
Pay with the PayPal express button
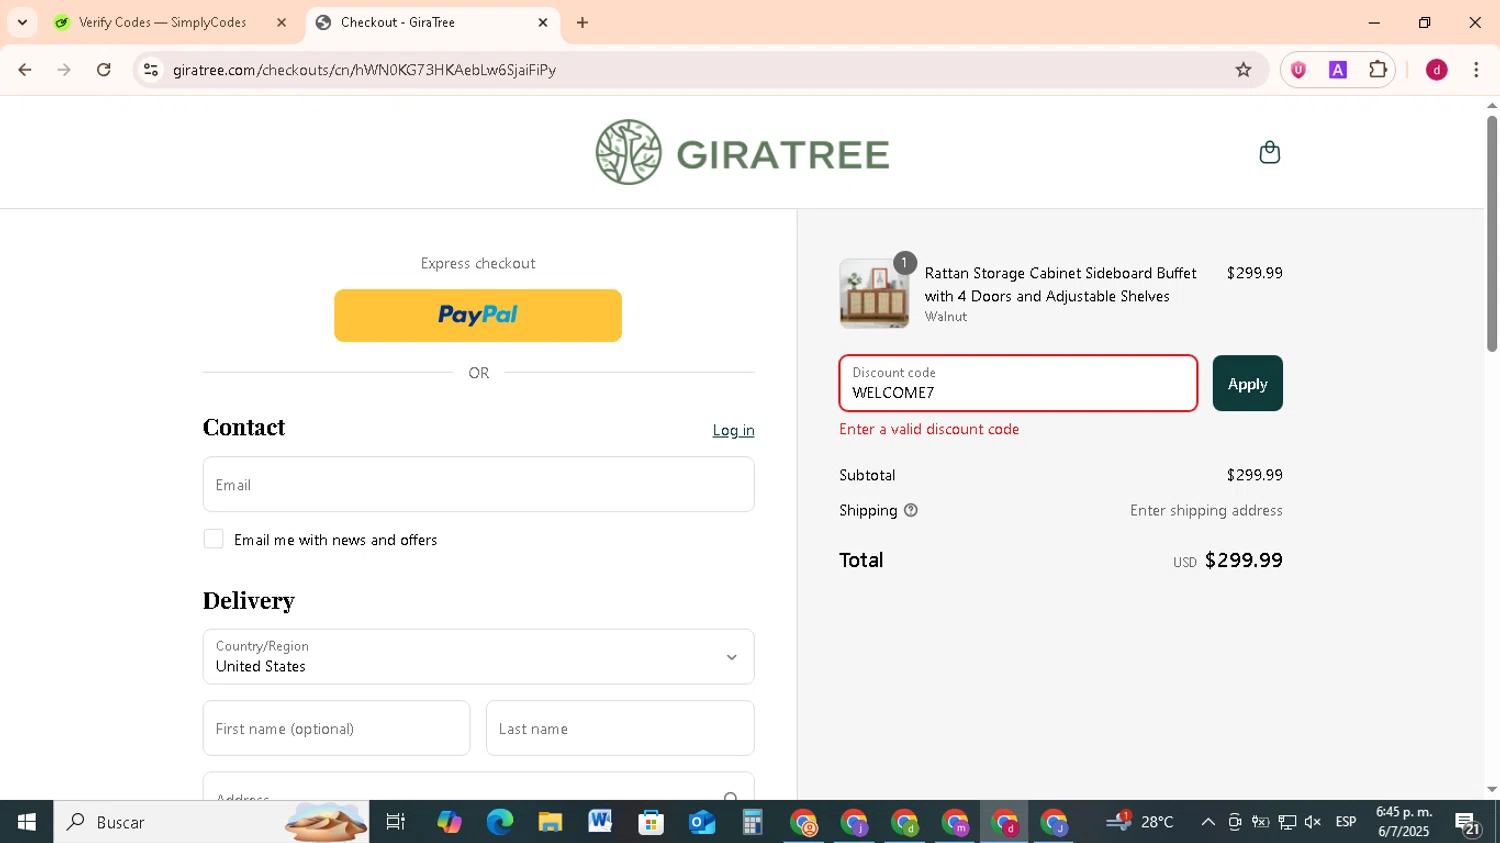[x=478, y=315]
